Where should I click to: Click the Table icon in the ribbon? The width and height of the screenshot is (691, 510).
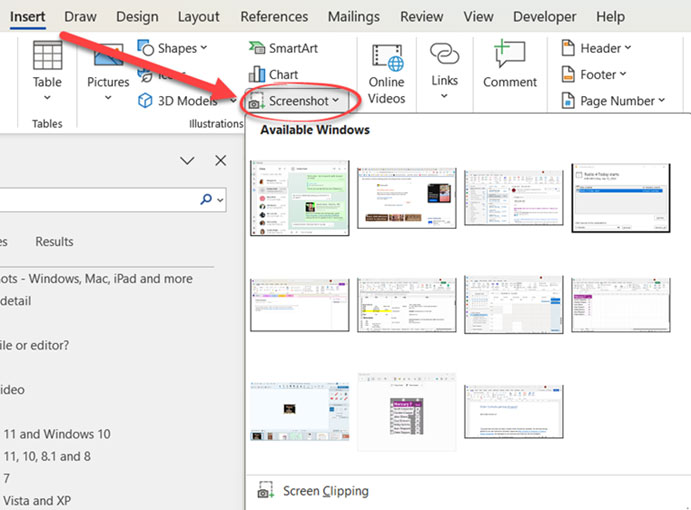pyautogui.click(x=47, y=60)
